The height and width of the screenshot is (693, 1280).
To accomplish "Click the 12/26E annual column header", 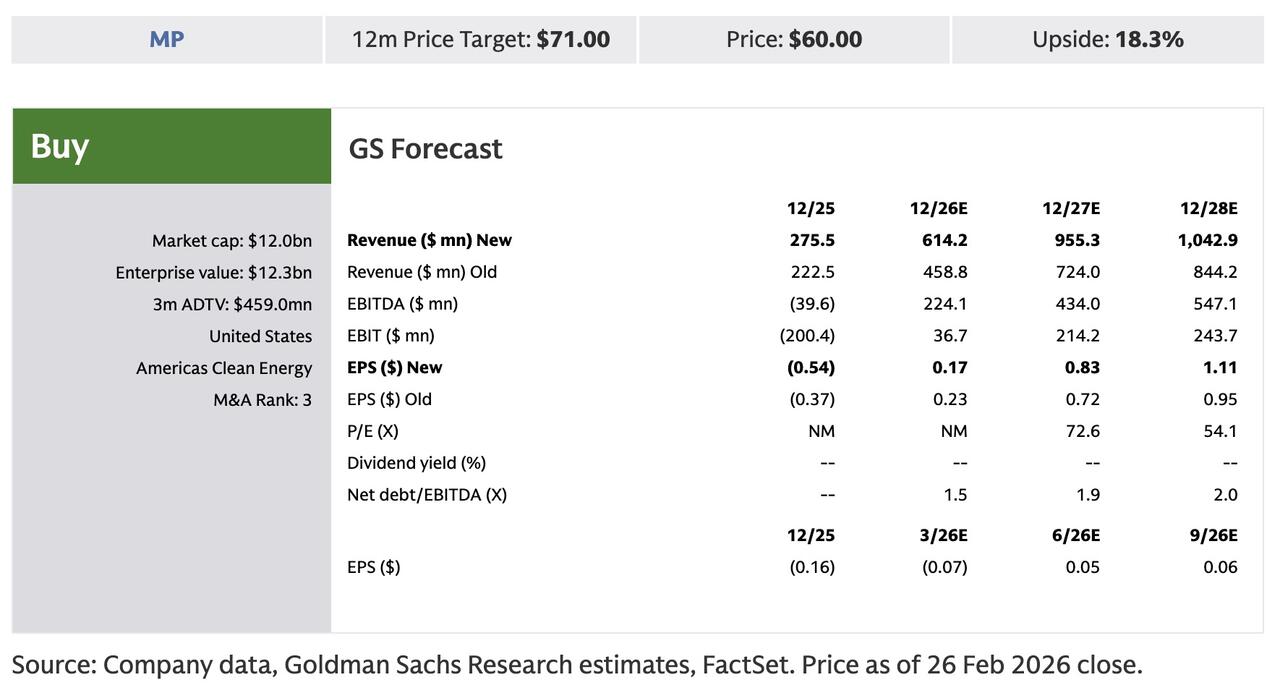I will [938, 208].
